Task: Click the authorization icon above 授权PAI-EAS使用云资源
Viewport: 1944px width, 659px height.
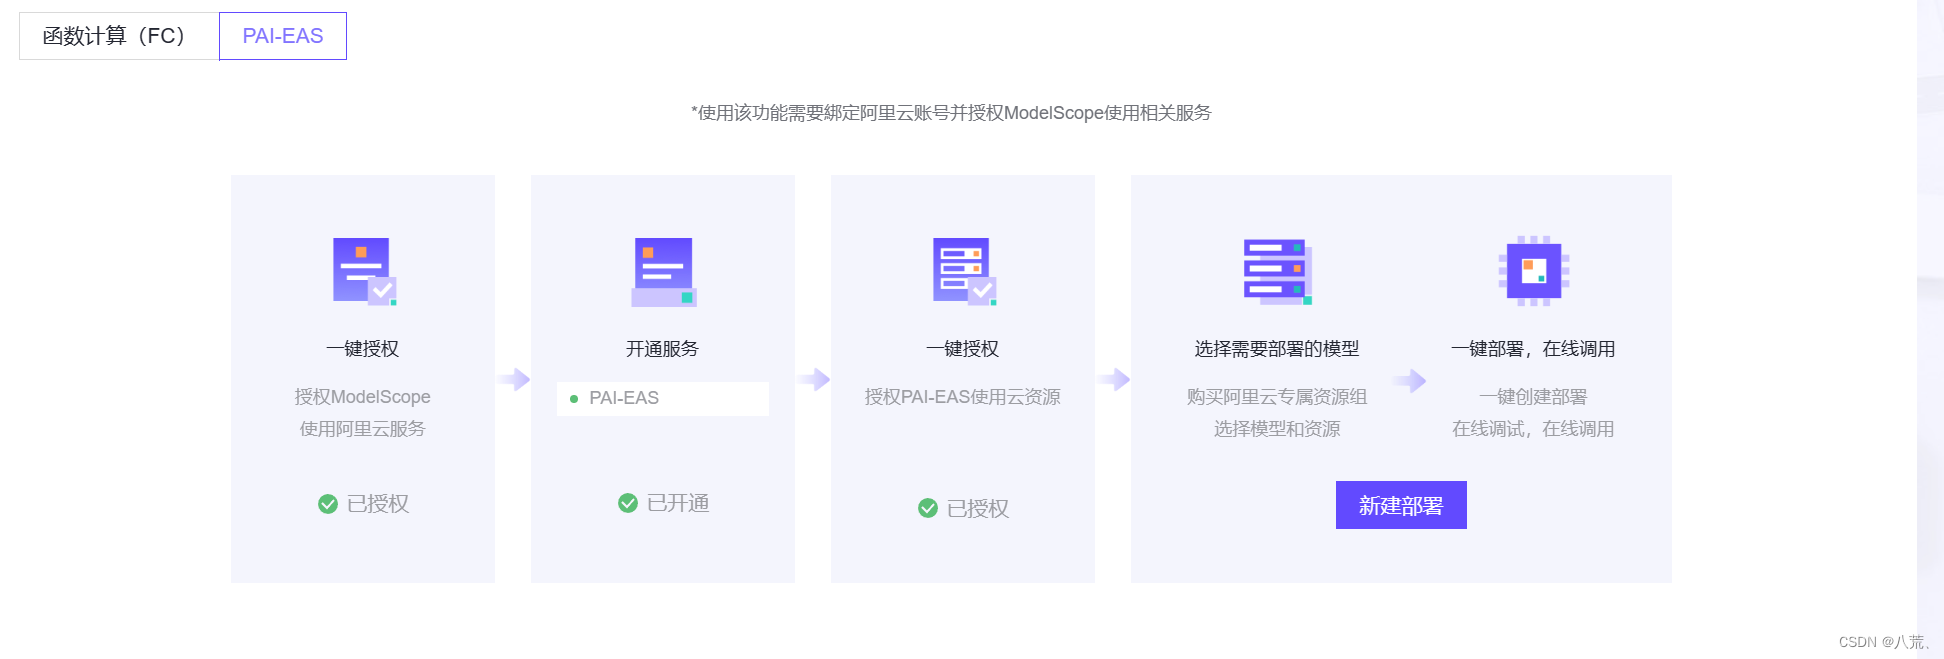Action: coord(964,271)
